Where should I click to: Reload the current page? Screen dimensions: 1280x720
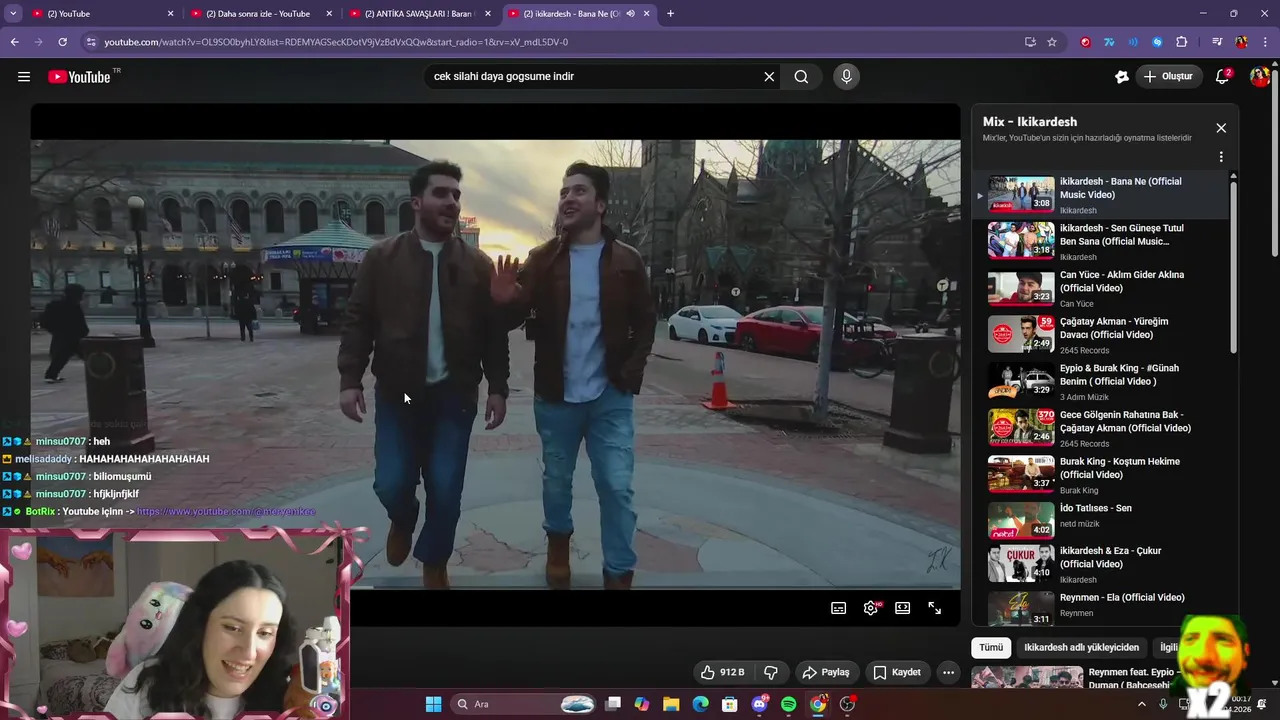(62, 42)
